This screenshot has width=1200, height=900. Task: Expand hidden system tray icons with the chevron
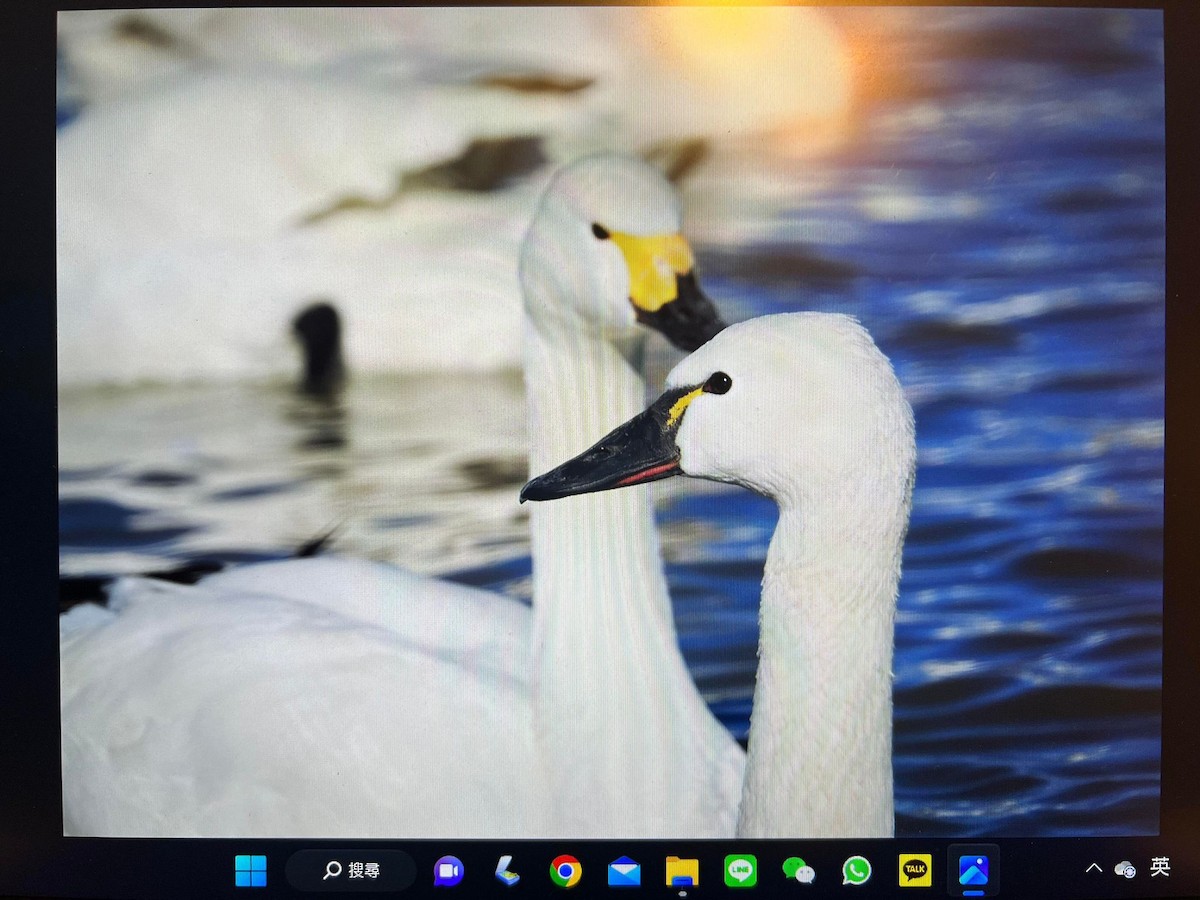pos(1094,868)
